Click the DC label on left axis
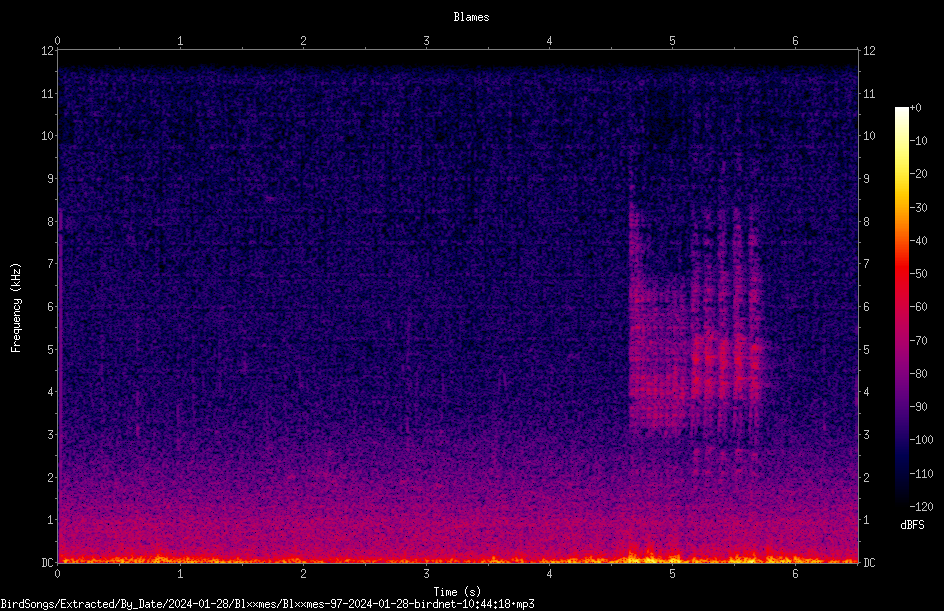This screenshot has height=611, width=944. 48,562
